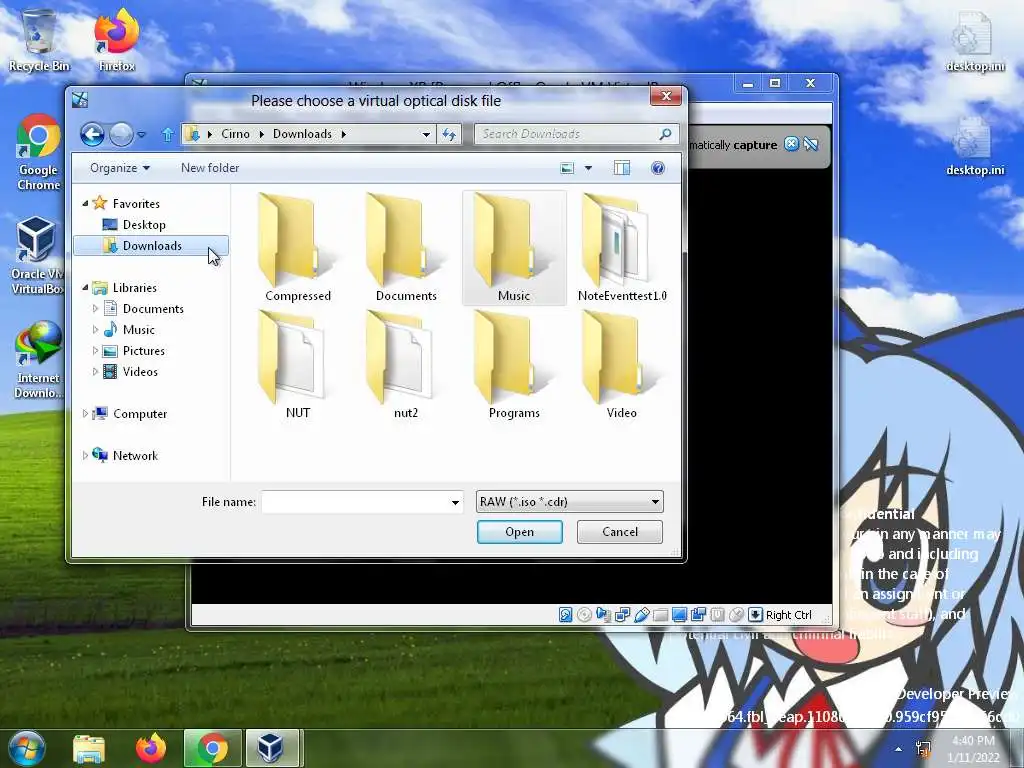
Task: Create a New folder
Action: click(210, 168)
